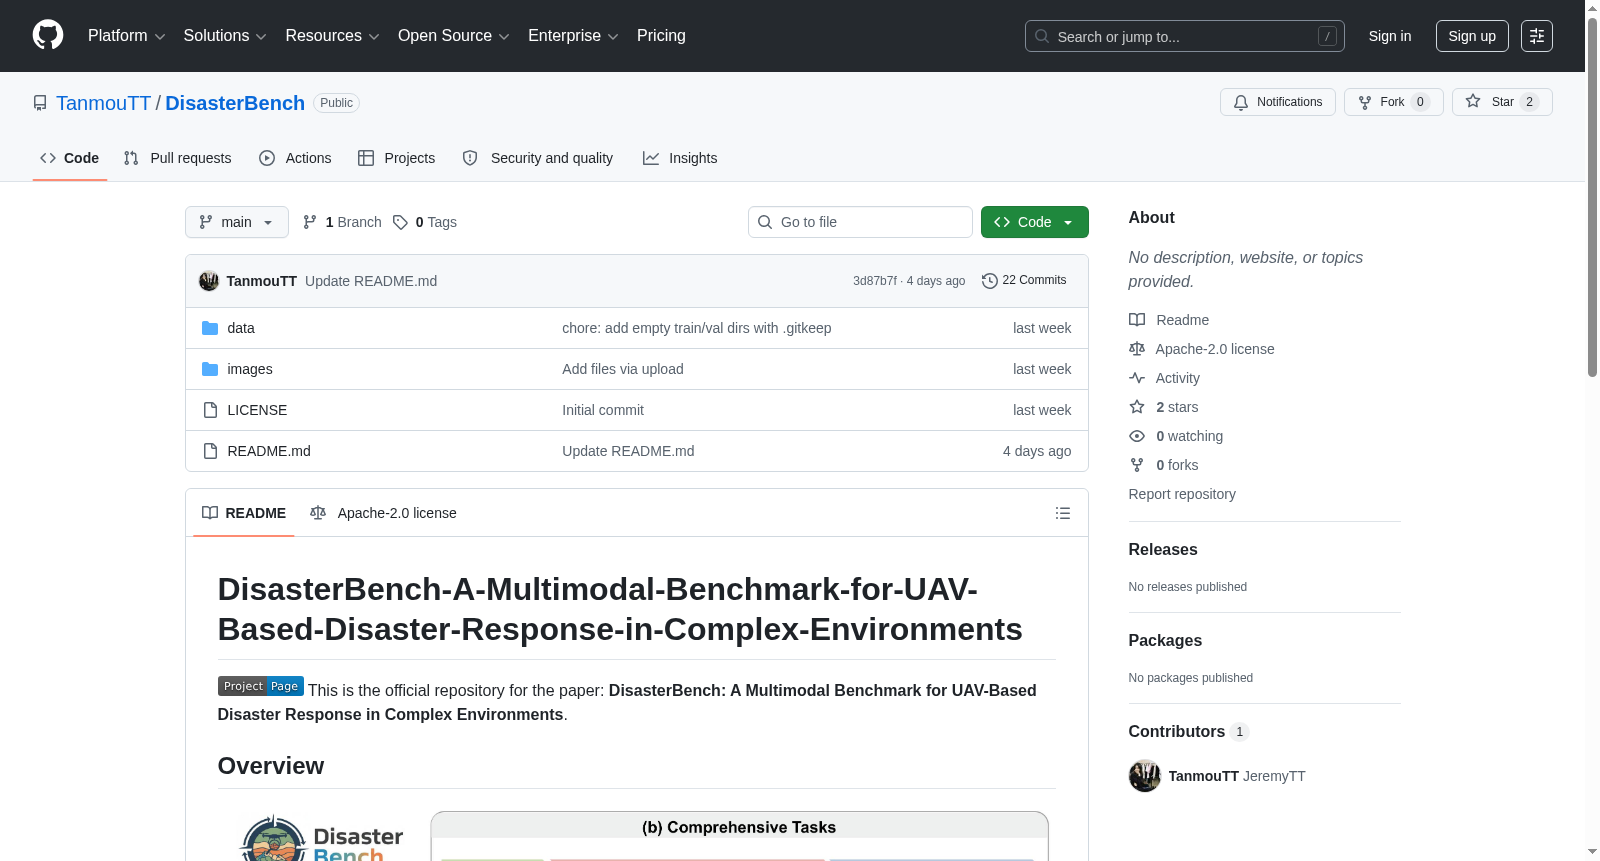Screen dimensions: 1600x861
Task: Open the Contributors heading link
Action: pos(1189,732)
